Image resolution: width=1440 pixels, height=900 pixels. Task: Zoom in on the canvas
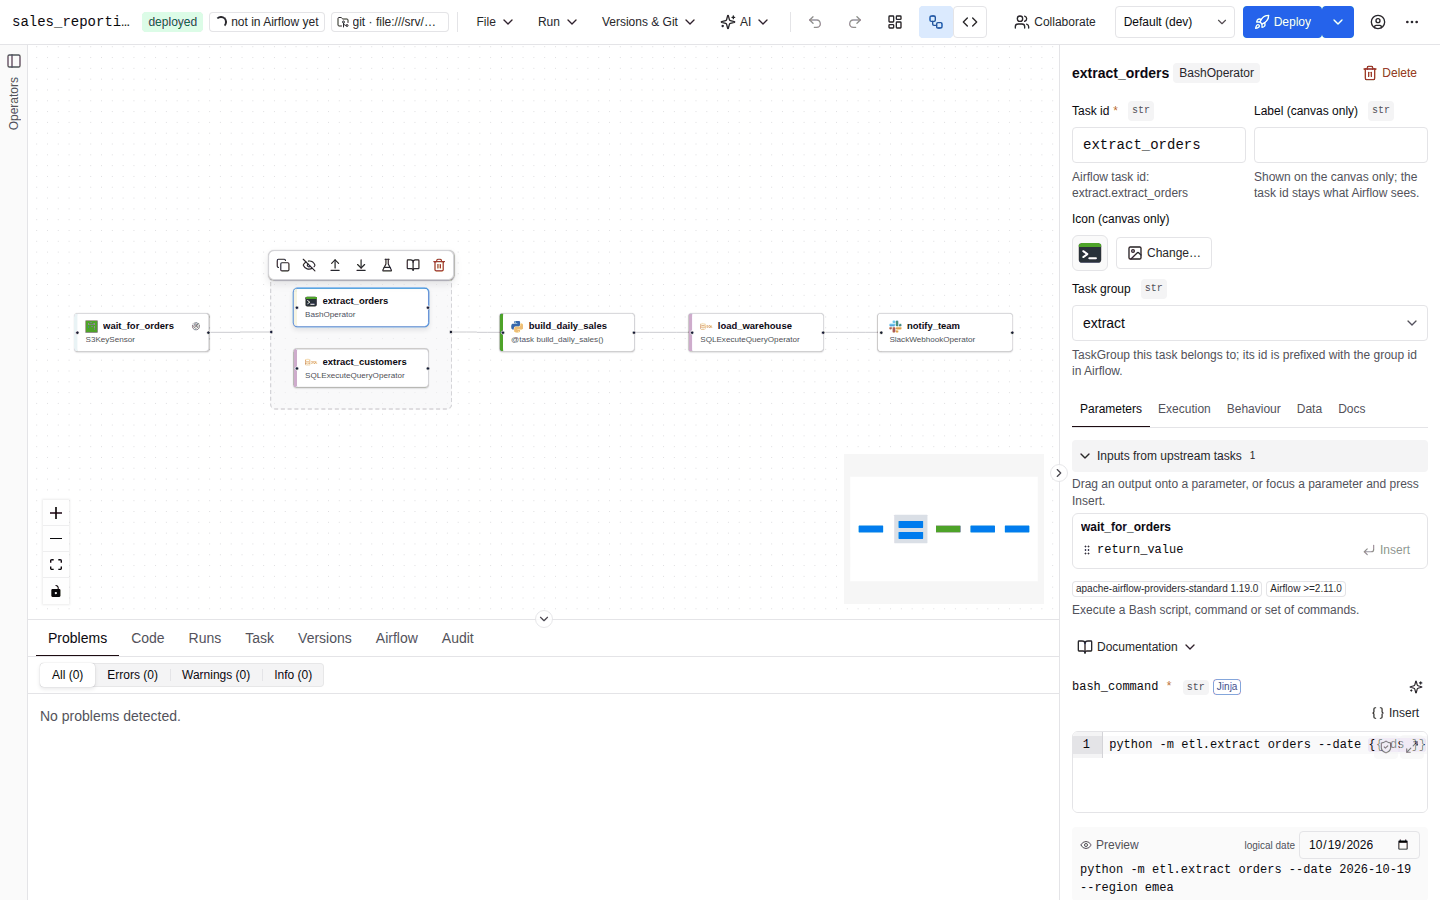56,513
